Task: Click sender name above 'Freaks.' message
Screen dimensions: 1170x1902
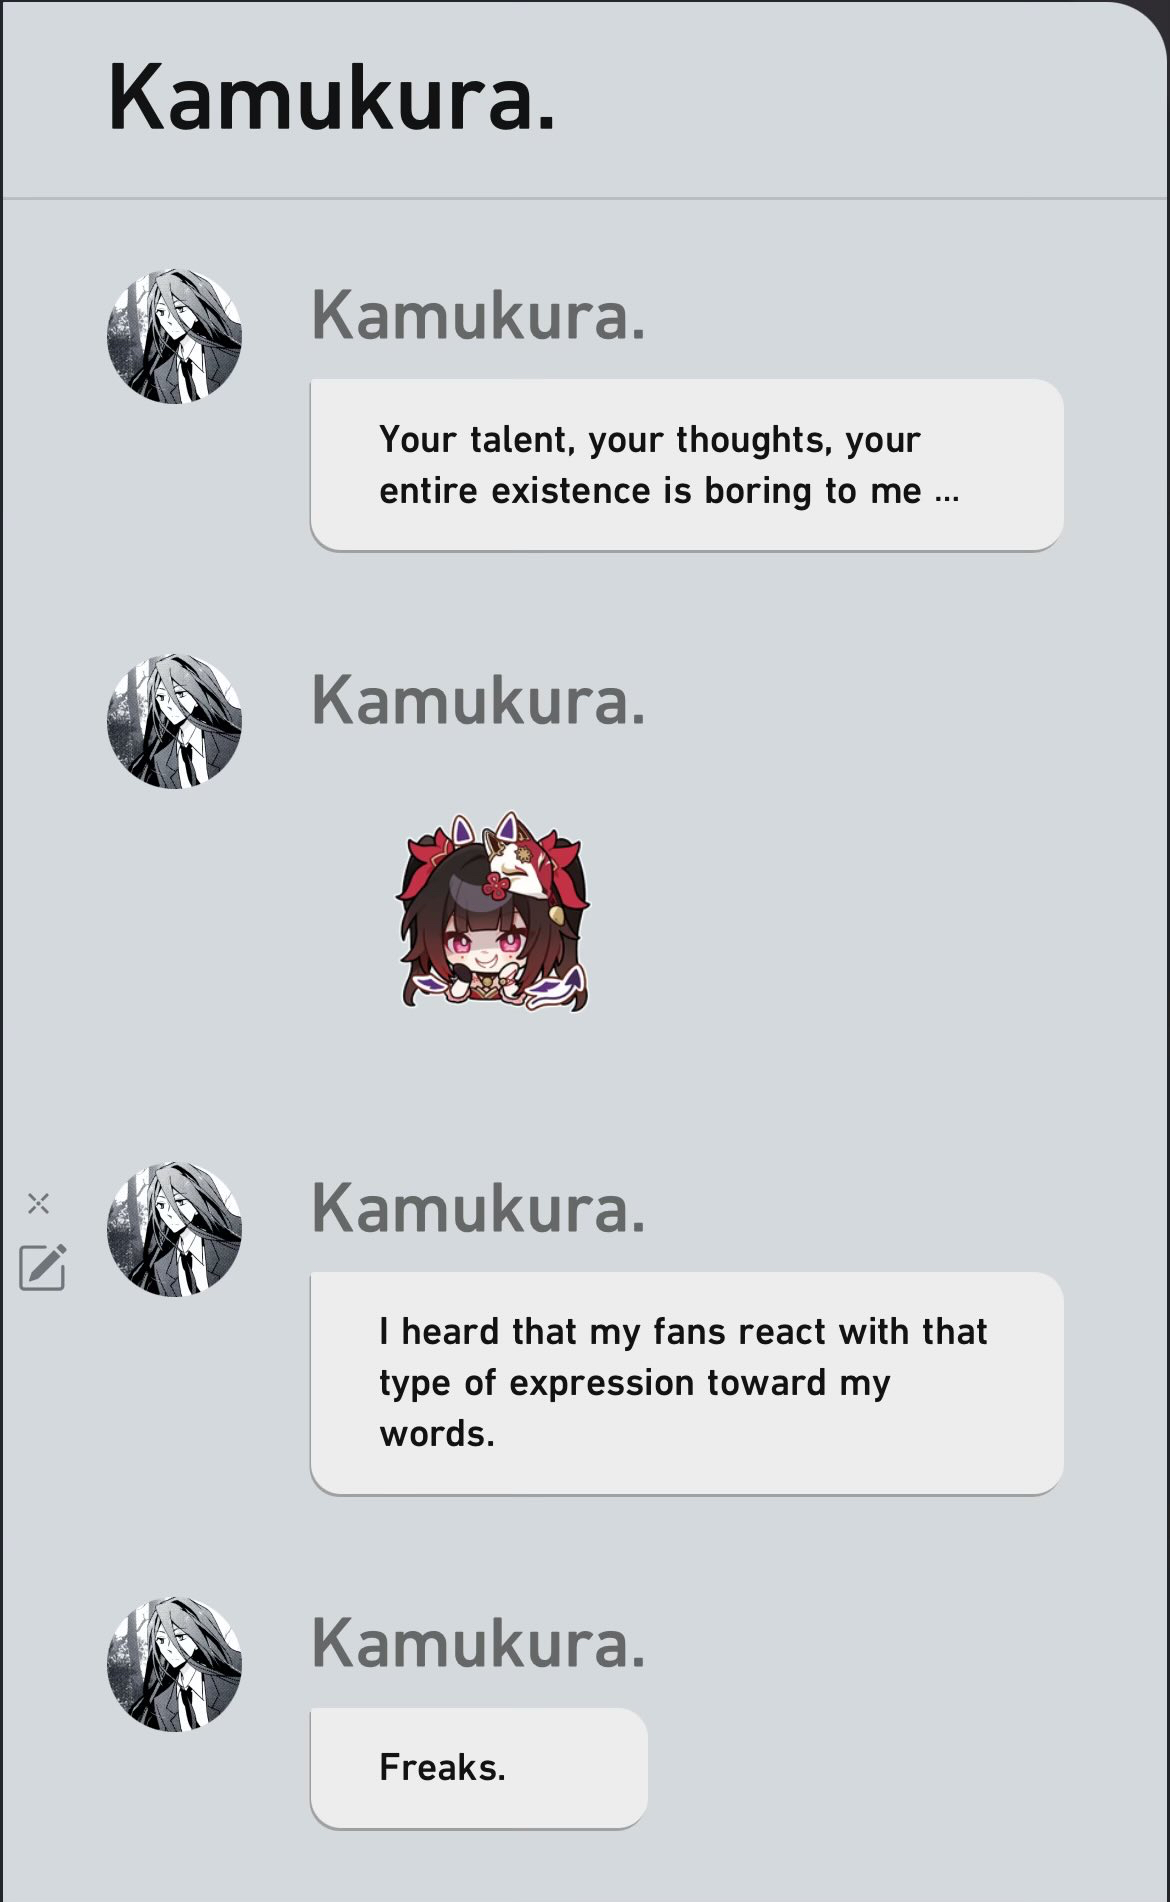Action: click(x=479, y=1643)
